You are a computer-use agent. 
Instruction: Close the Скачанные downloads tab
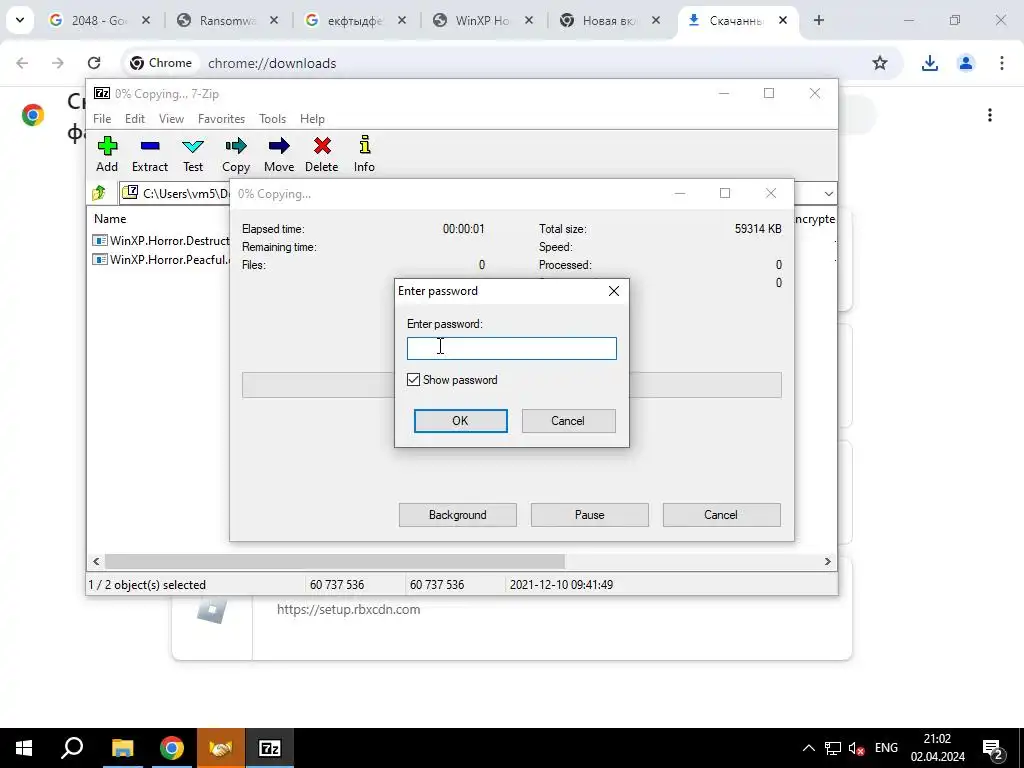[x=782, y=20]
